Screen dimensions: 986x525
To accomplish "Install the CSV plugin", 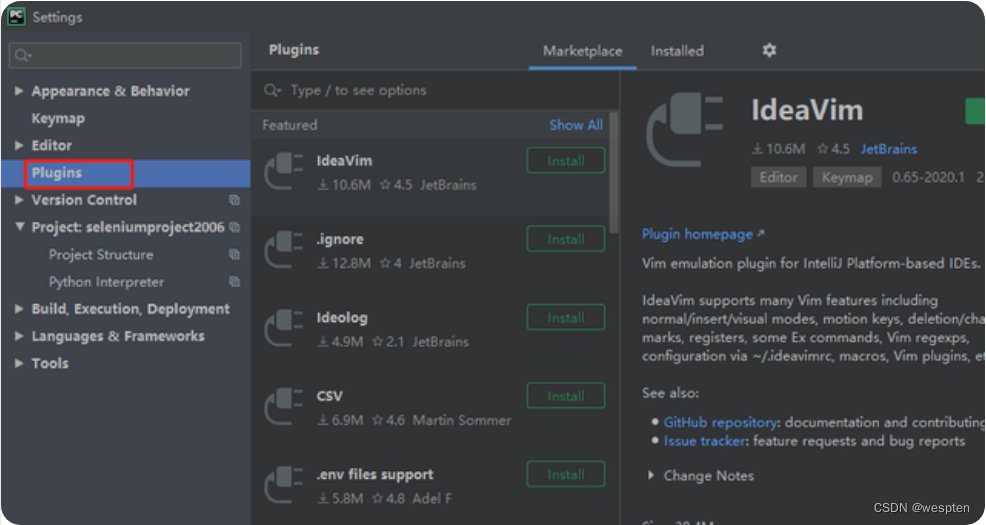I will click(x=566, y=396).
